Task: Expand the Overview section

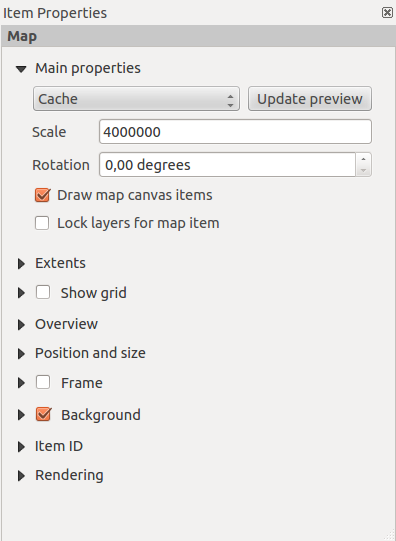Action: pos(21,325)
